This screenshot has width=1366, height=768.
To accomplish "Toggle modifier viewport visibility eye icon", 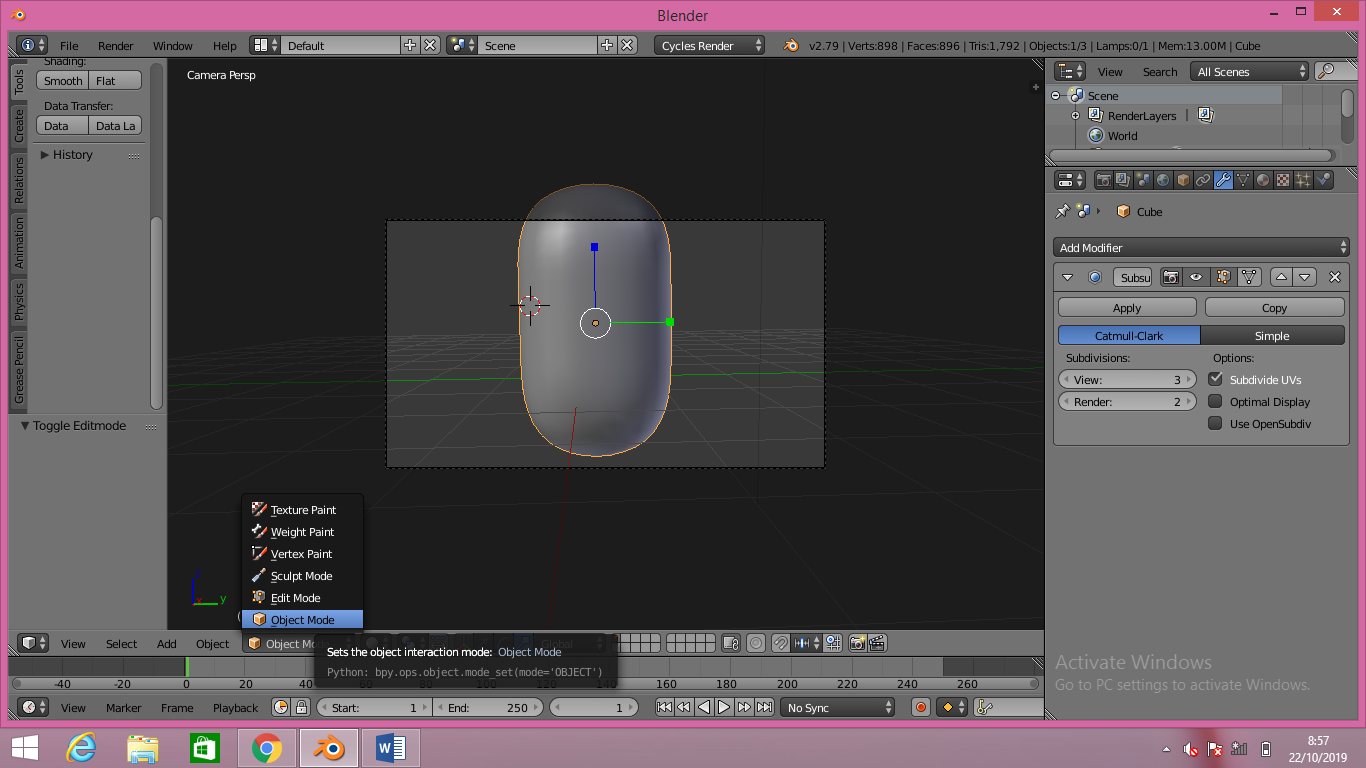I will coord(1195,277).
